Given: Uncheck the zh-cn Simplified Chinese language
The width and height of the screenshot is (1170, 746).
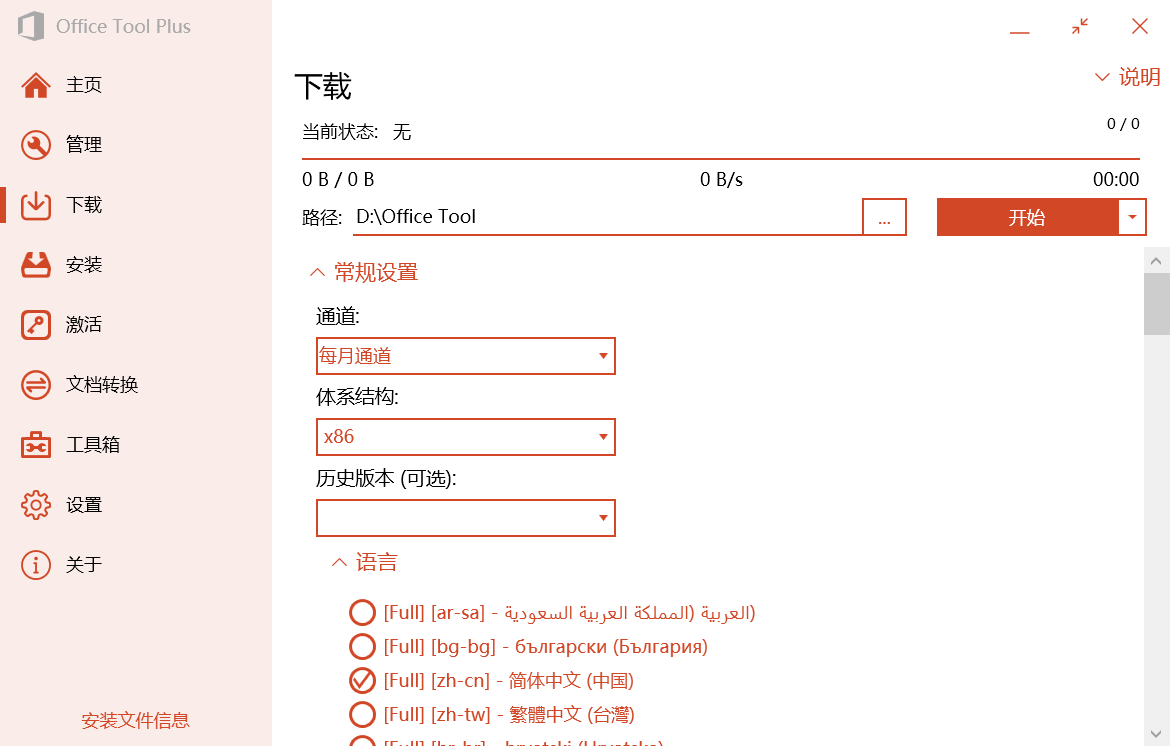Looking at the screenshot, I should pyautogui.click(x=362, y=680).
